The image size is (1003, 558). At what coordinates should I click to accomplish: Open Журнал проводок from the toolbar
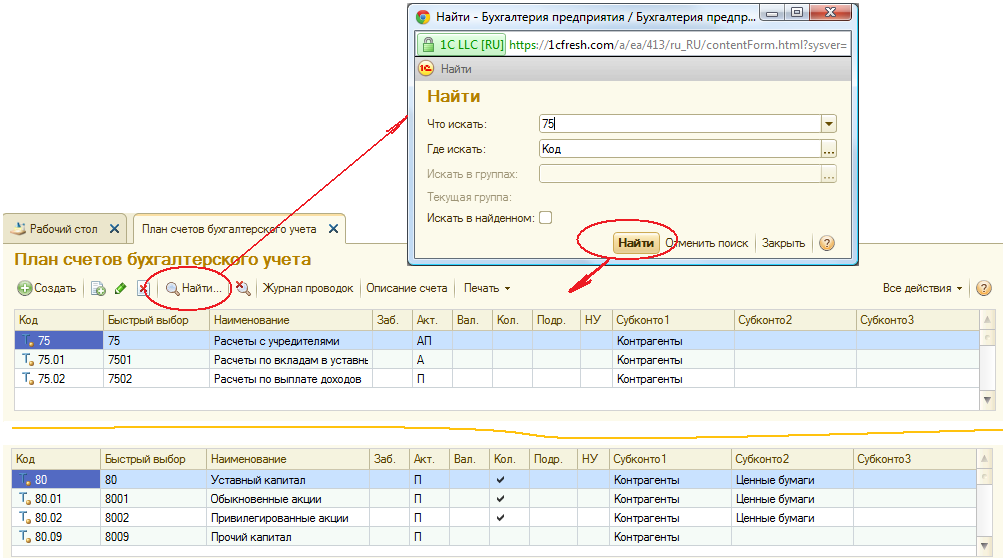(307, 288)
